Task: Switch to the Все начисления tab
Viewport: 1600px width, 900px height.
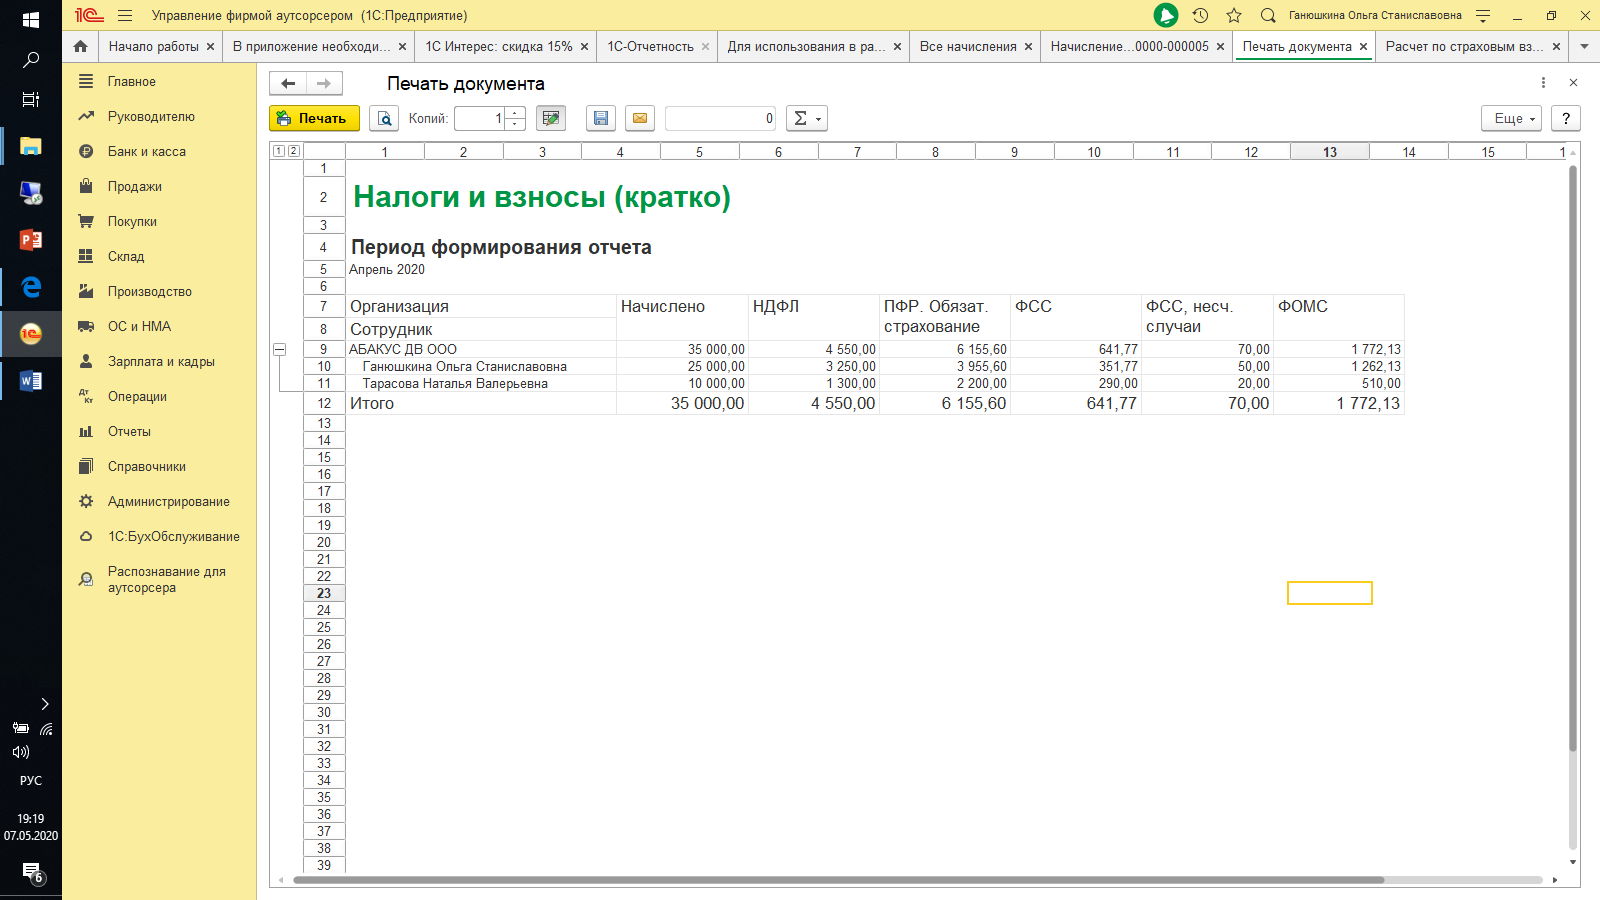Action: 967,46
